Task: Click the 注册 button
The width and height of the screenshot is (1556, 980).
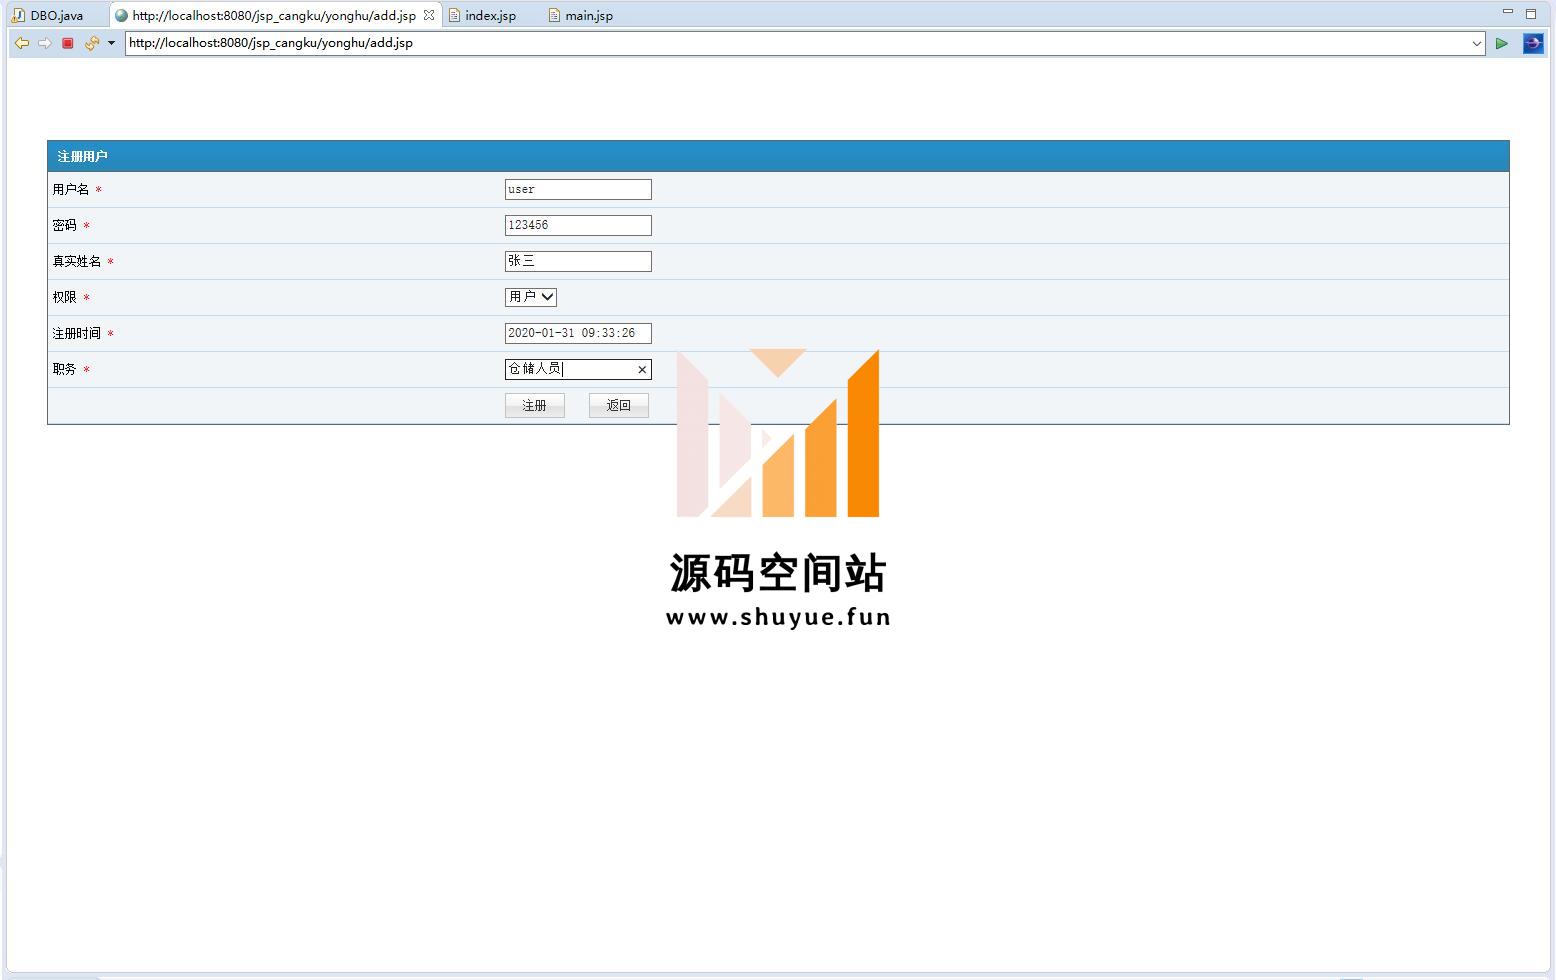Action: click(535, 405)
